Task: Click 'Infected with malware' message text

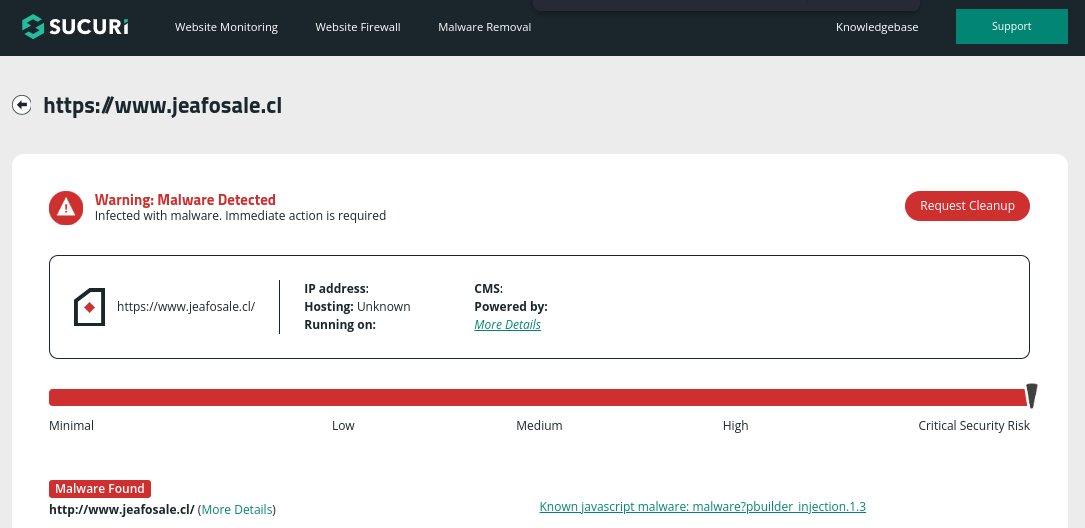Action: point(240,215)
